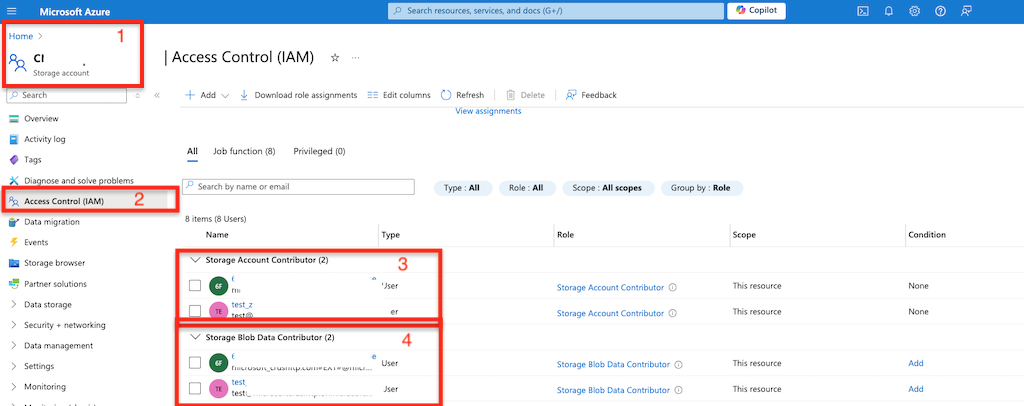Open the Azure portal hamburger menu

point(12,12)
